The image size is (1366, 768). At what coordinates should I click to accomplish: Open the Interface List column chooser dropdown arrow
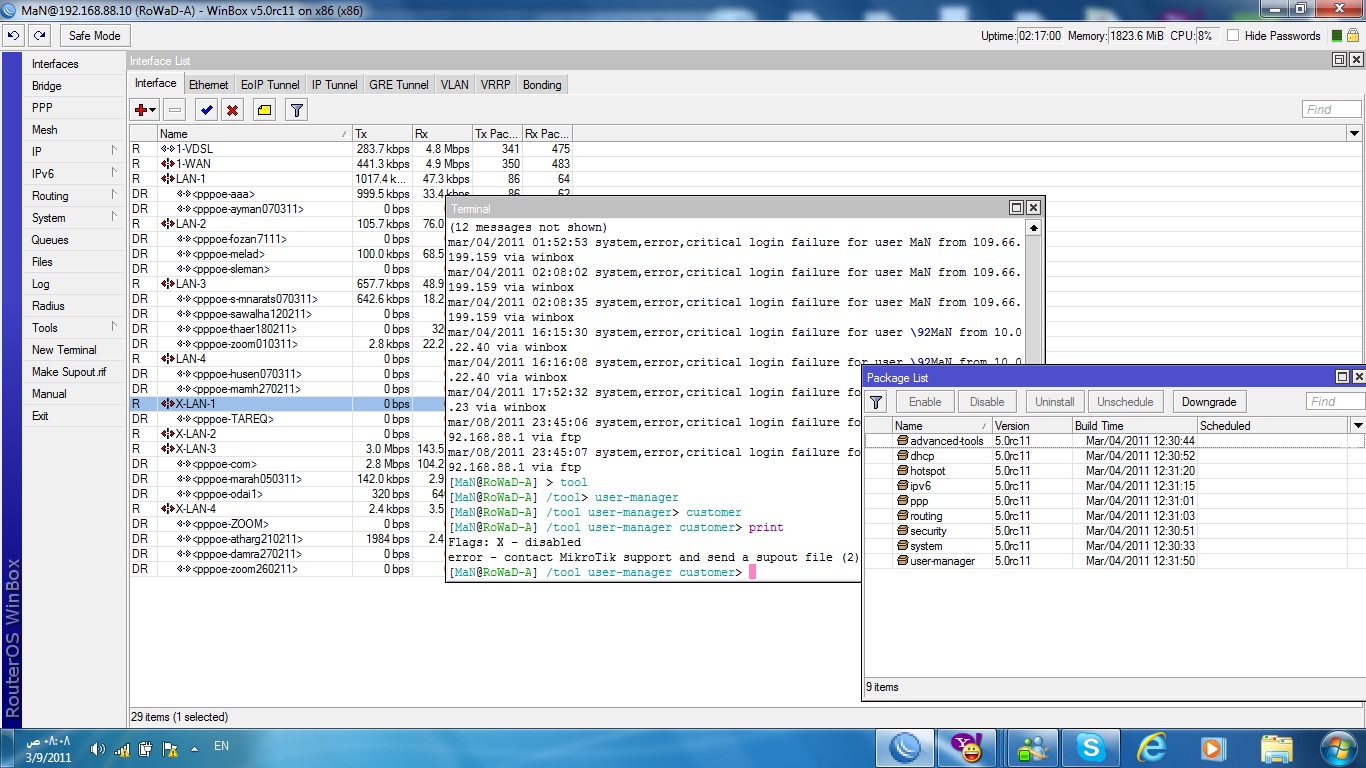(x=1355, y=133)
